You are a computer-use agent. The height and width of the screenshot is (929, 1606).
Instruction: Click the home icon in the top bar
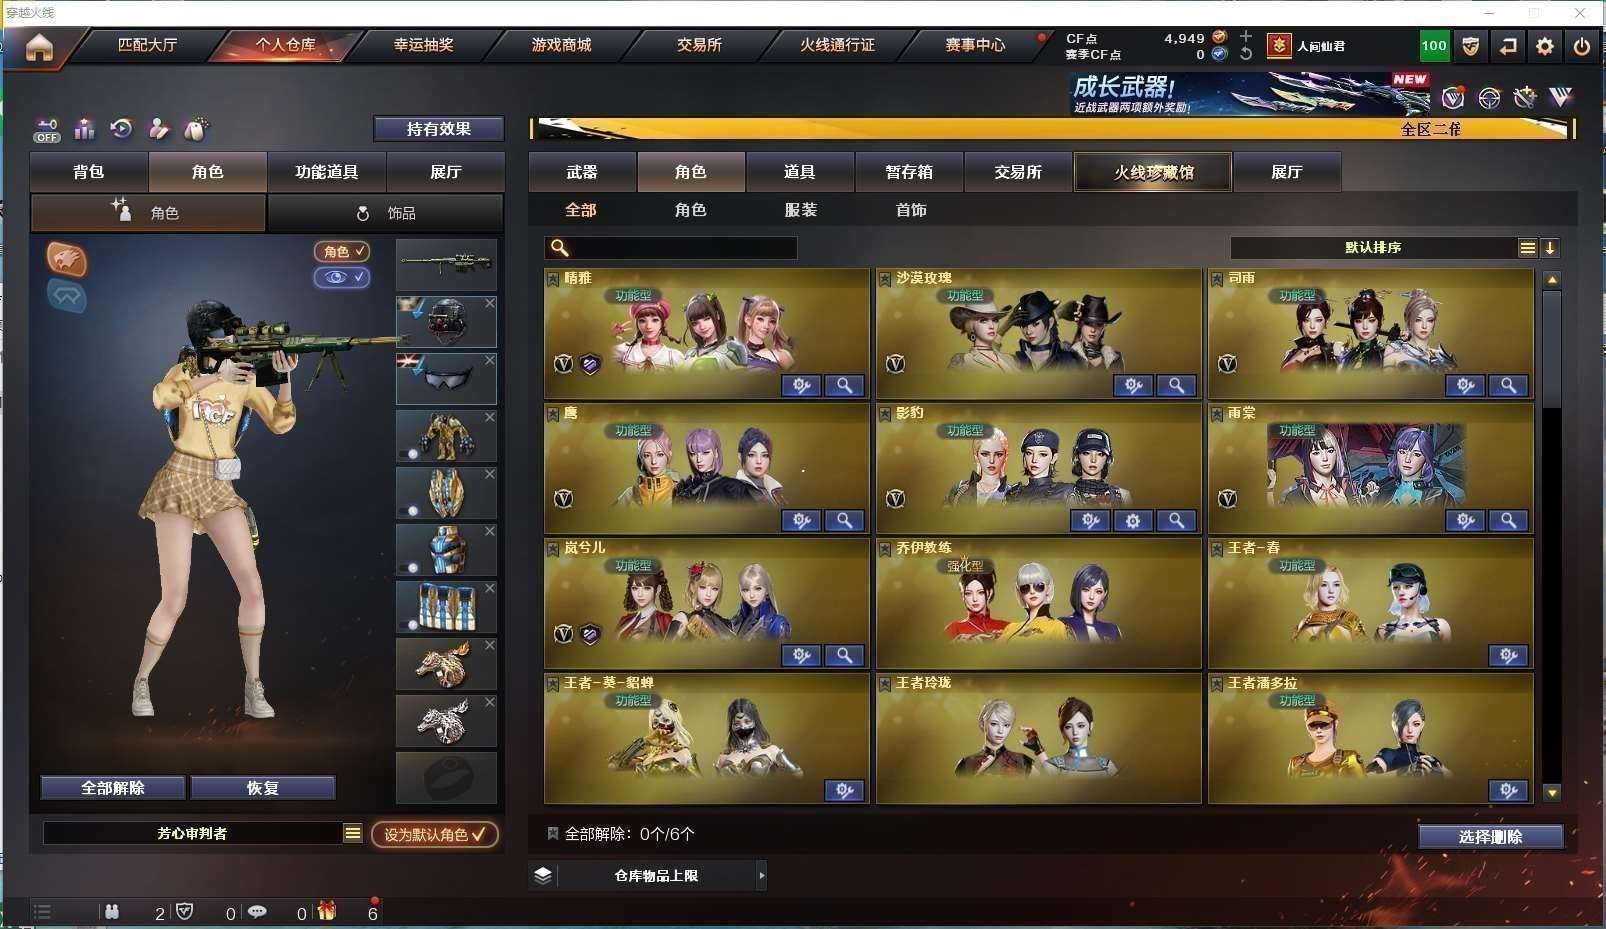click(39, 47)
